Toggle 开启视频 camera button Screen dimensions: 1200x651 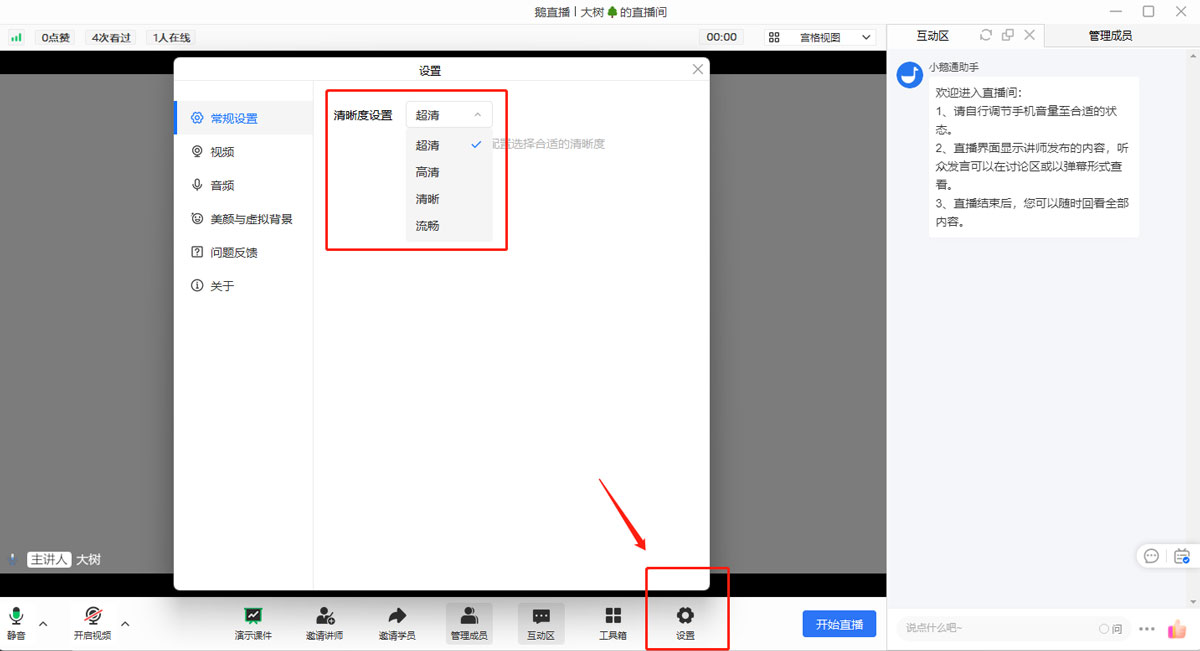92,616
